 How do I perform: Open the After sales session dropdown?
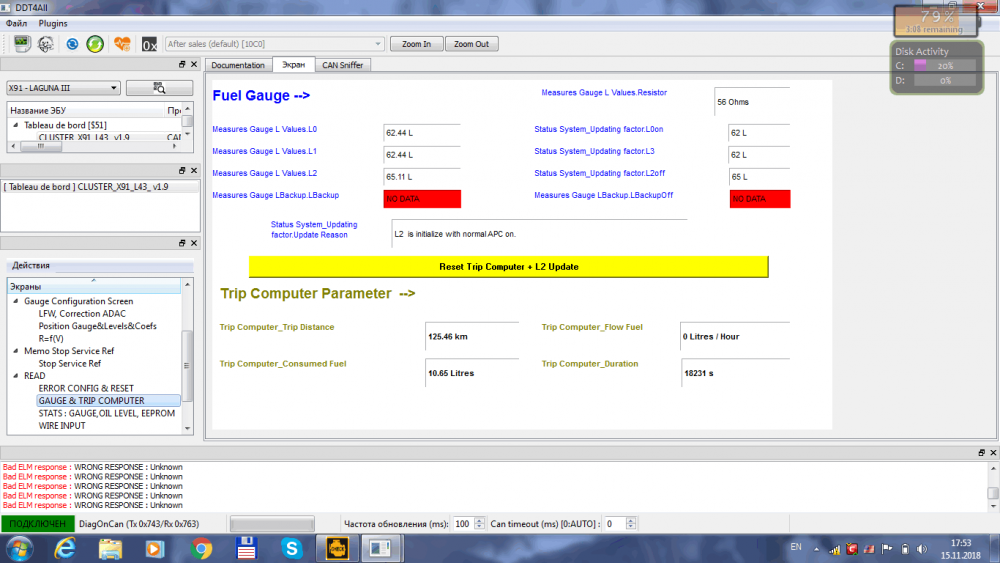[274, 44]
